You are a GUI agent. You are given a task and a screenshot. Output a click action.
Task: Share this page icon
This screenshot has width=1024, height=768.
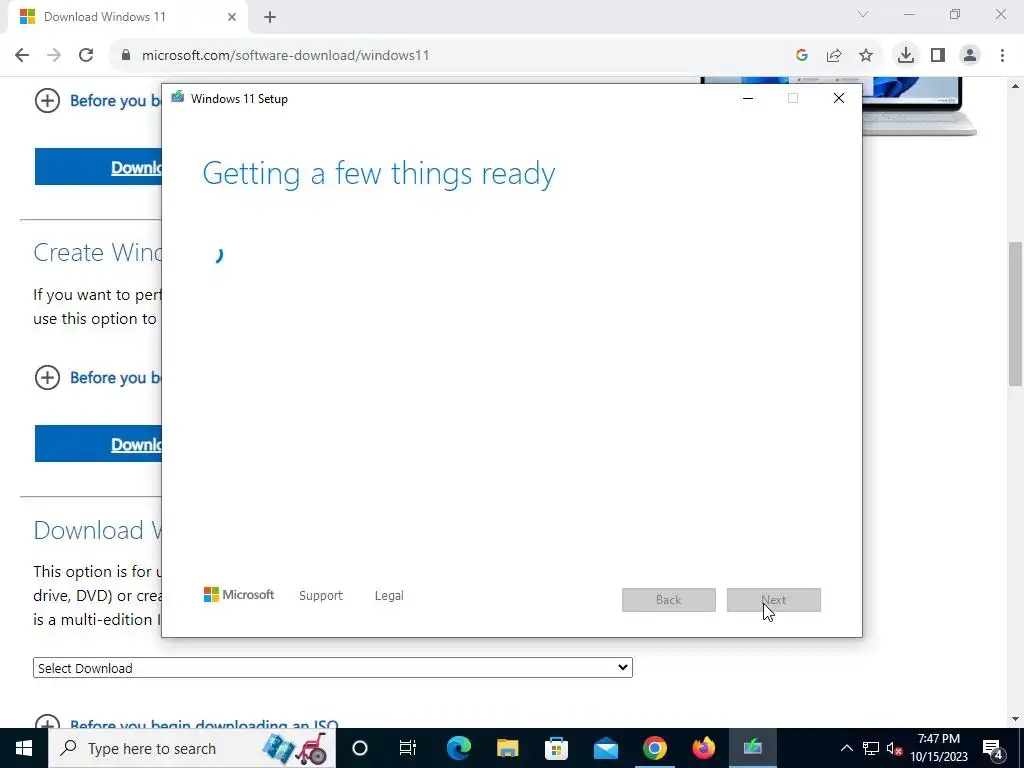834,56
